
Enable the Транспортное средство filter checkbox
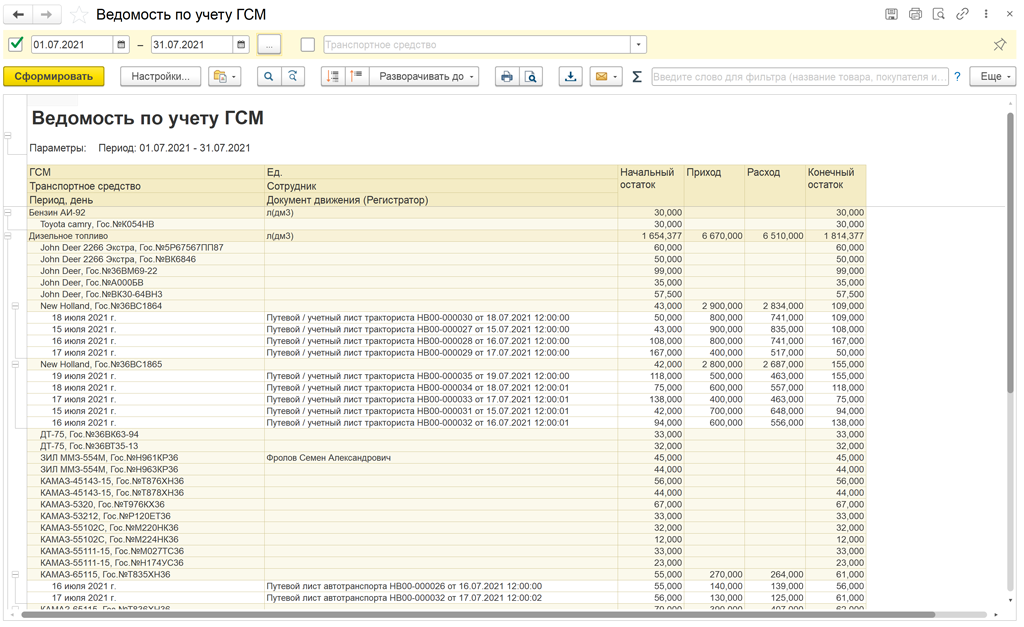(x=307, y=45)
